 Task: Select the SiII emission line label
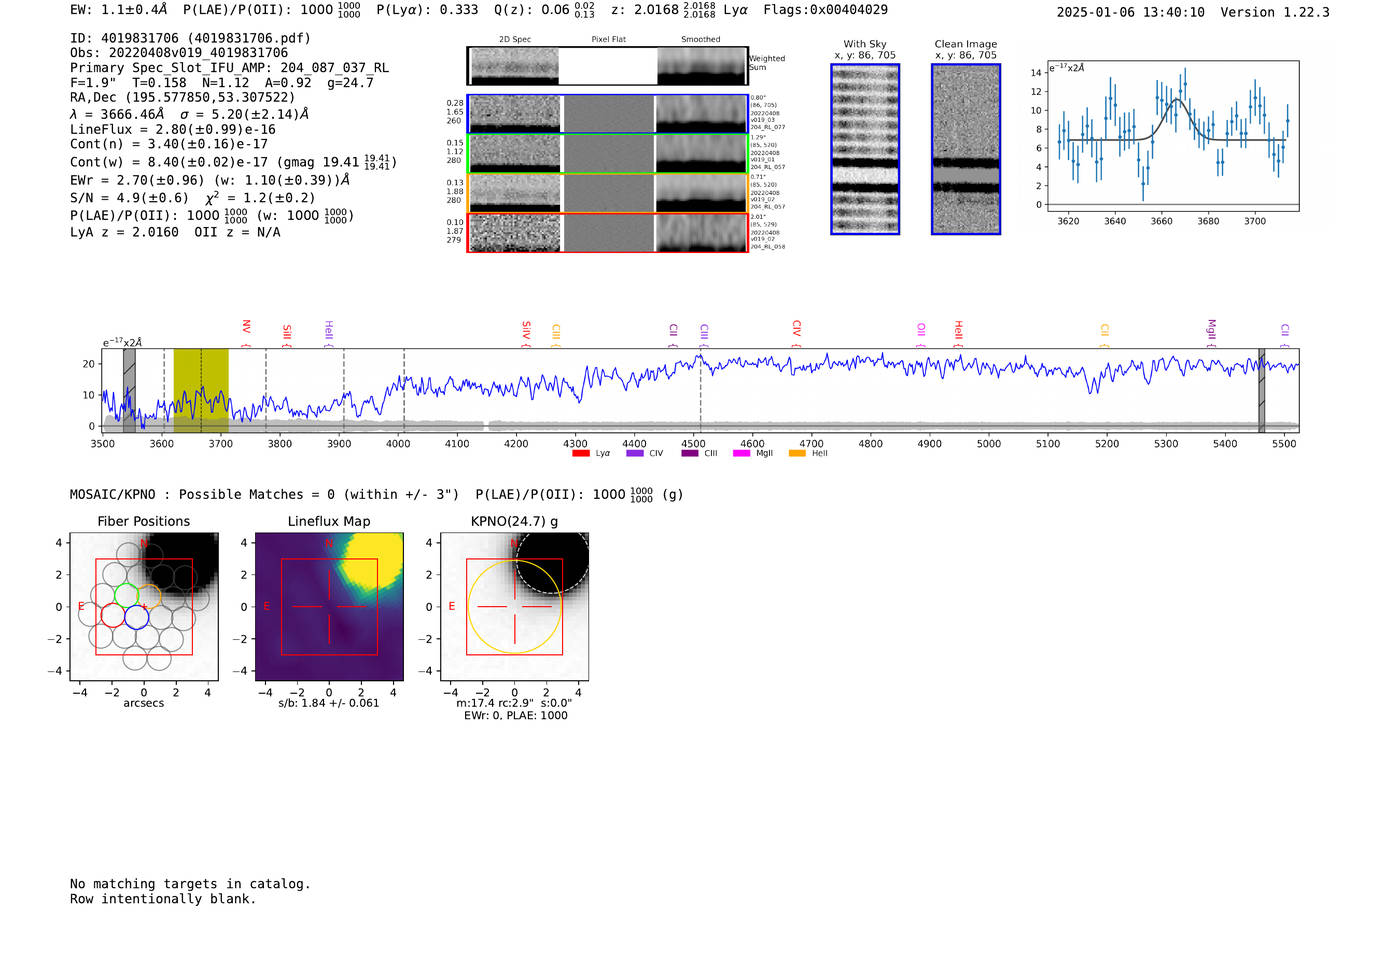click(x=287, y=334)
